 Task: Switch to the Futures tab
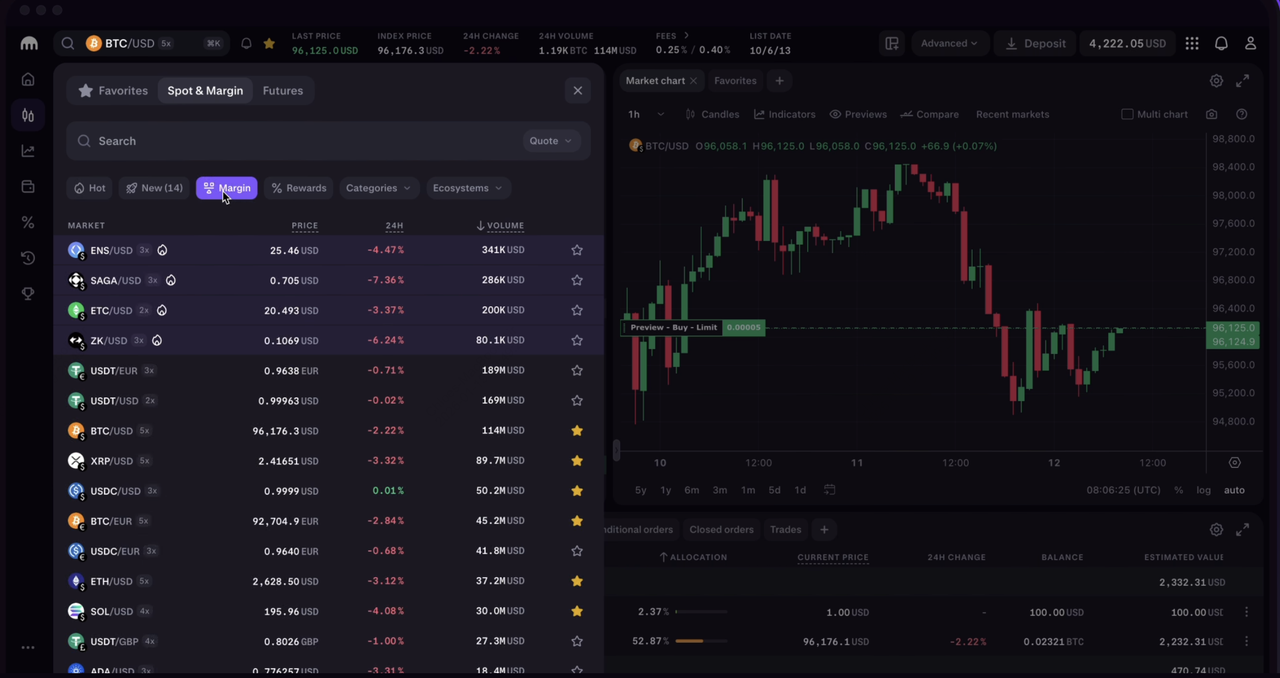(283, 91)
